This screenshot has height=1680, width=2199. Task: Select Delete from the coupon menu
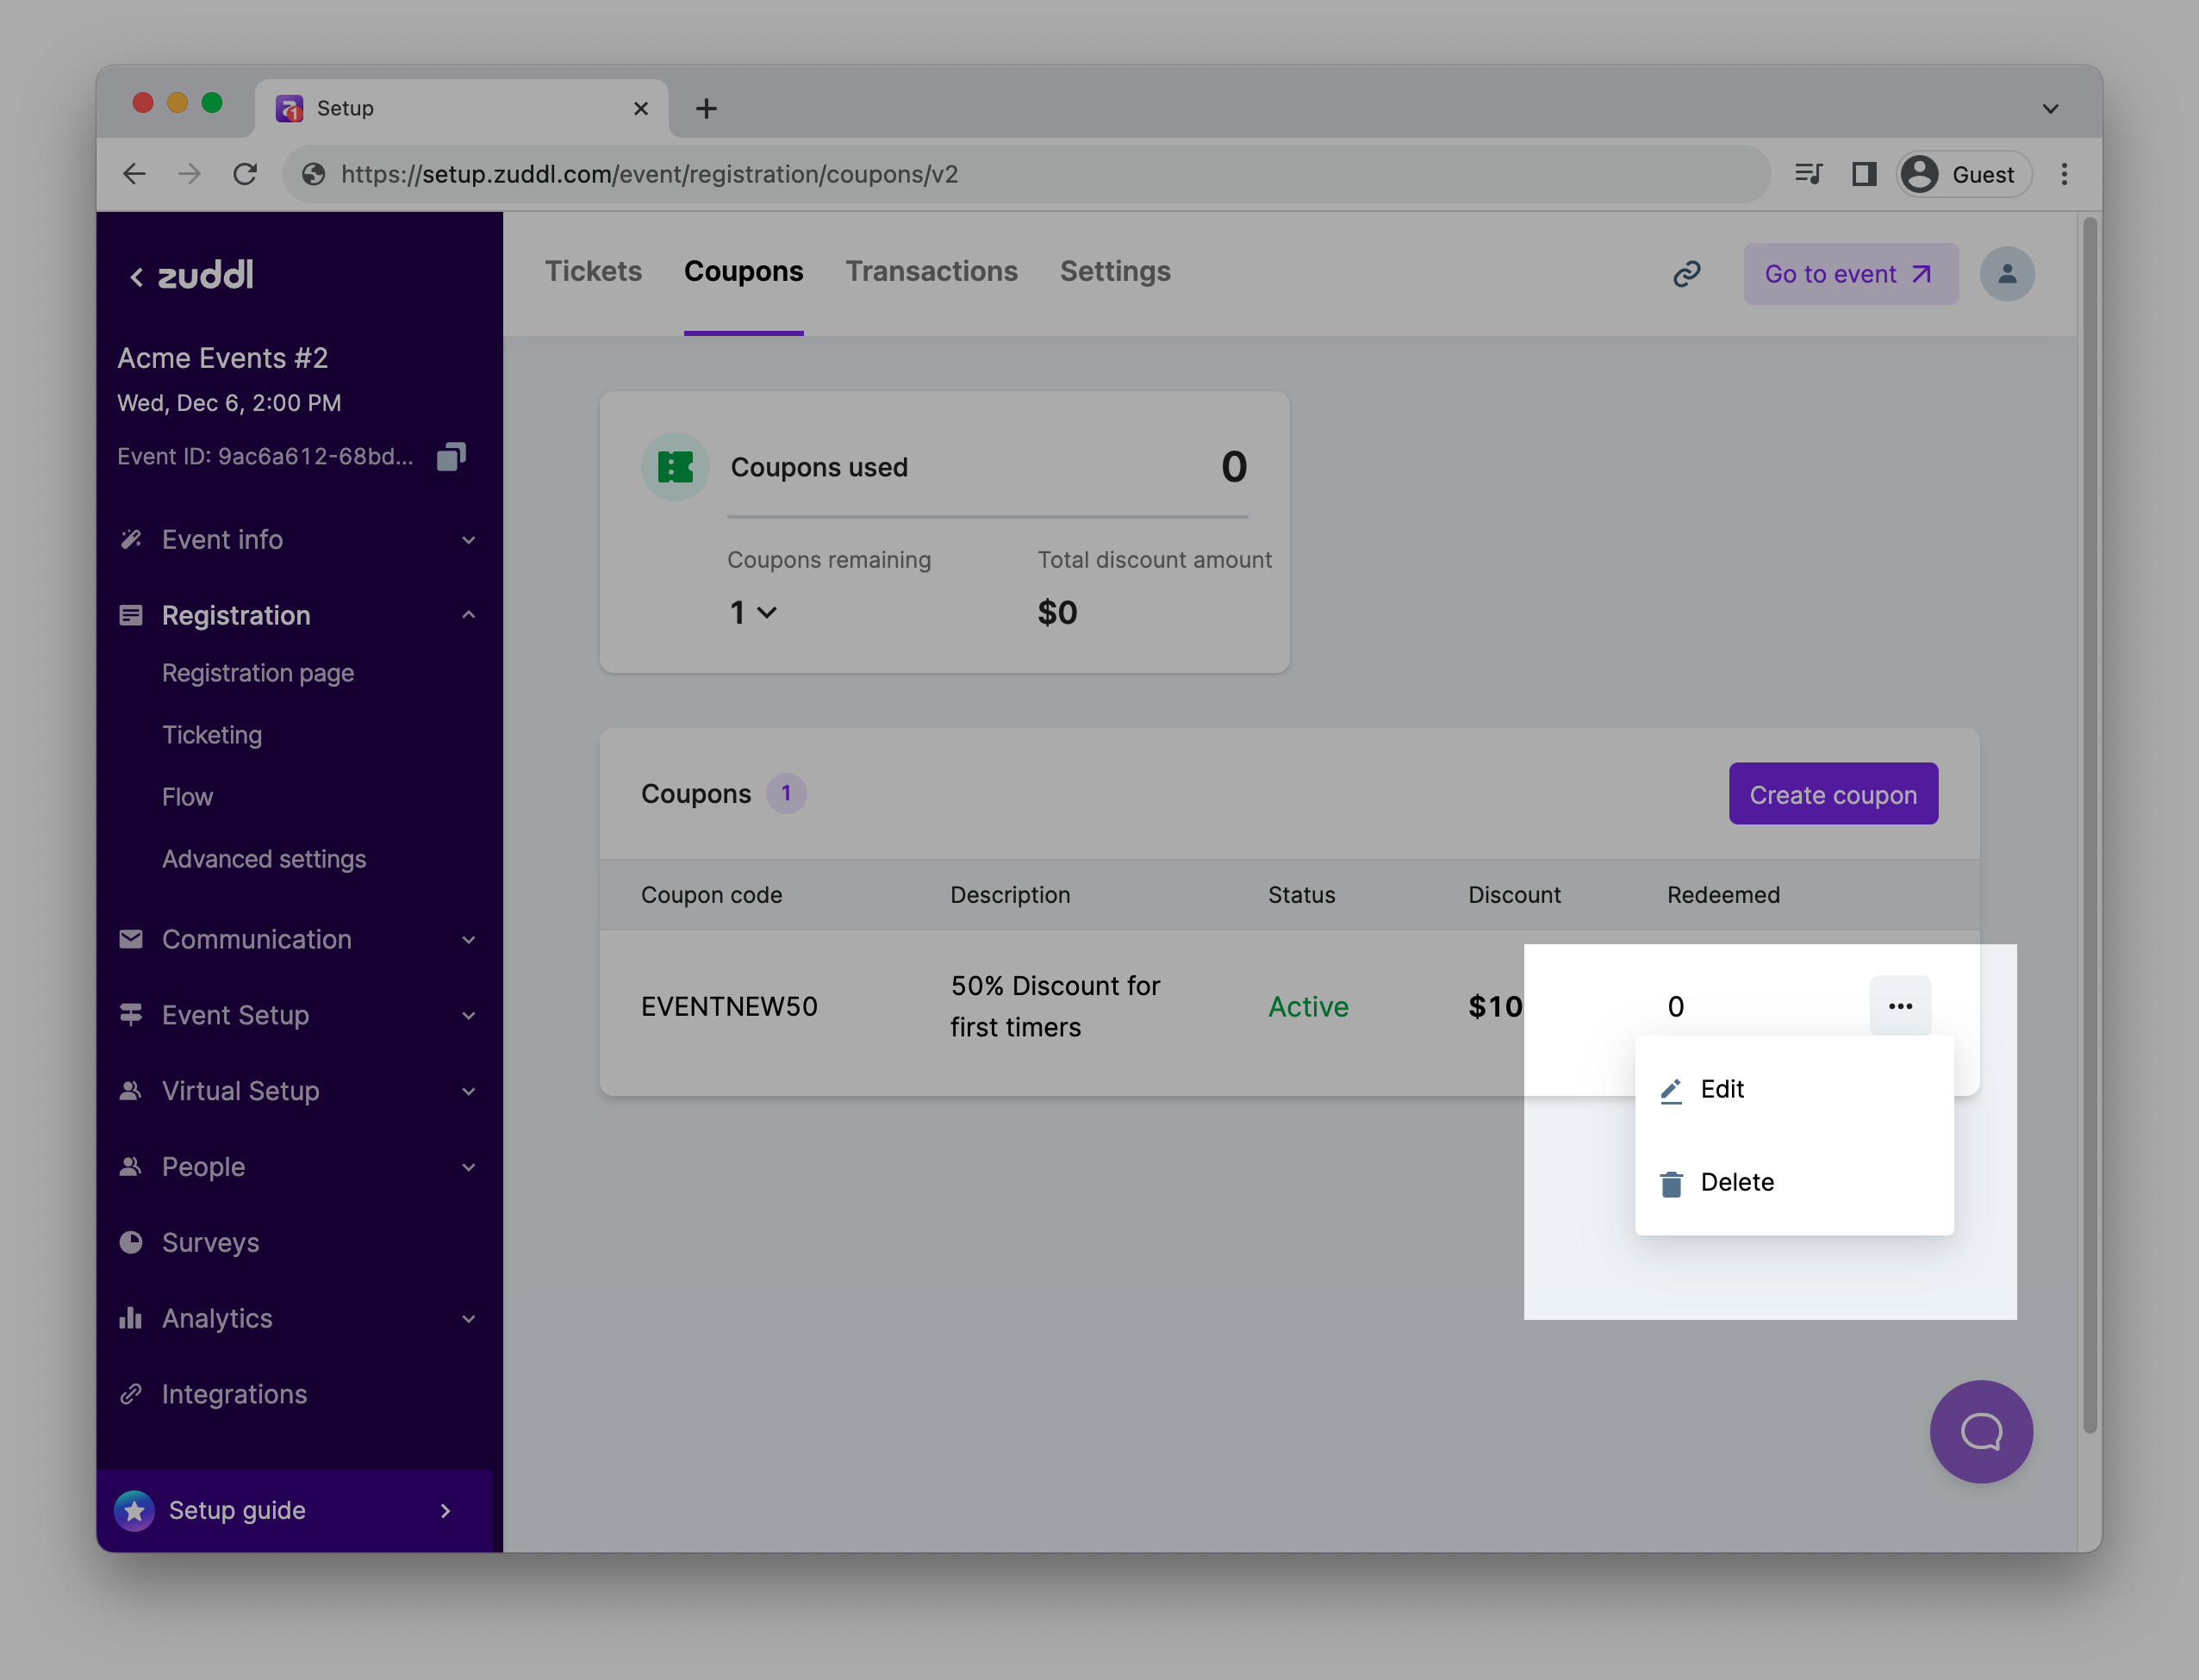tap(1736, 1182)
